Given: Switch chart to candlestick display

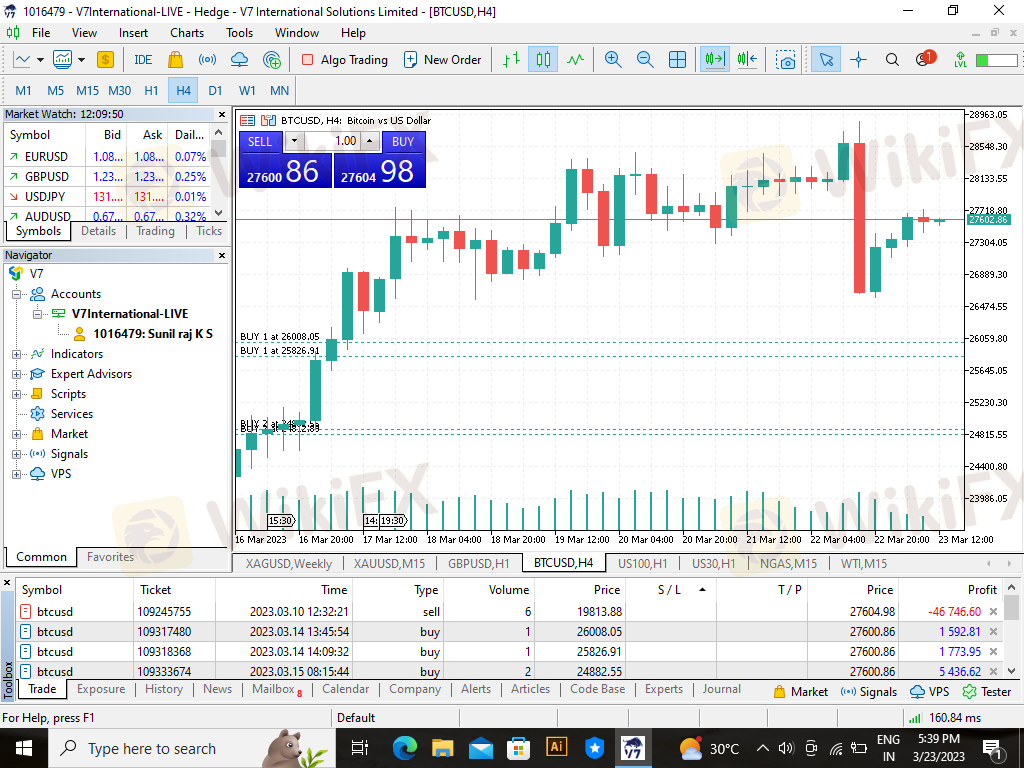Looking at the screenshot, I should click(x=543, y=60).
